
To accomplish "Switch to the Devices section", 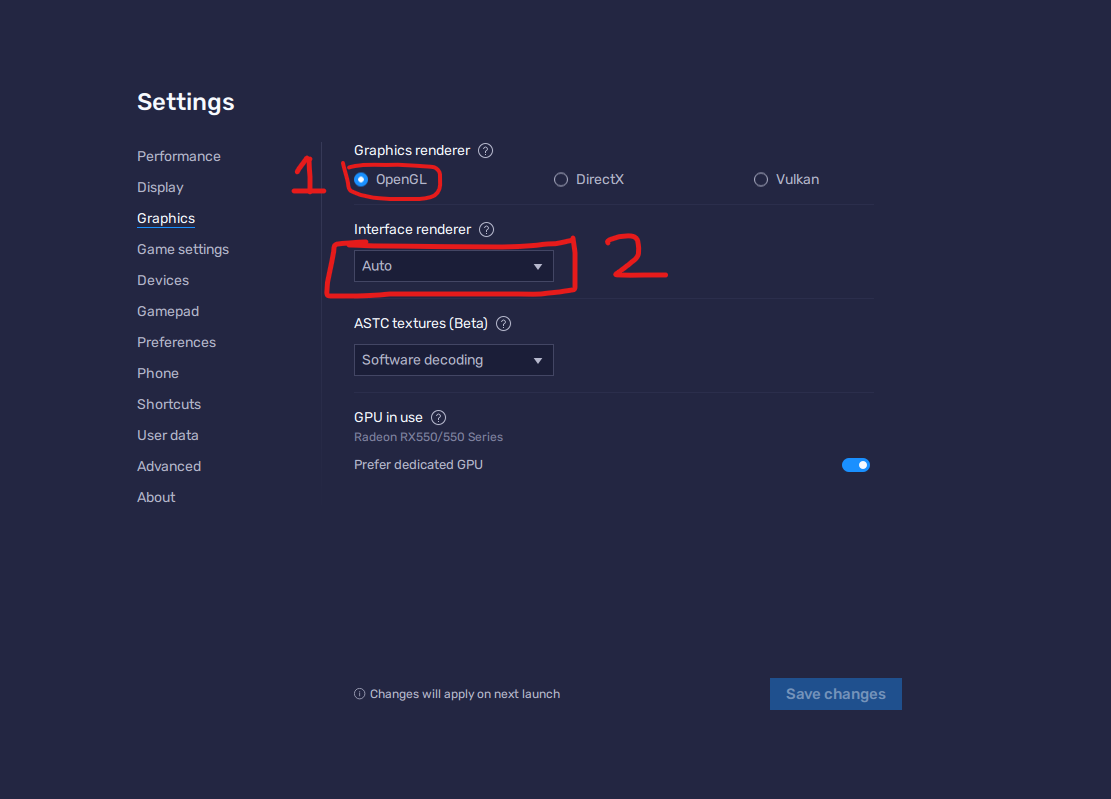I will pyautogui.click(x=163, y=280).
